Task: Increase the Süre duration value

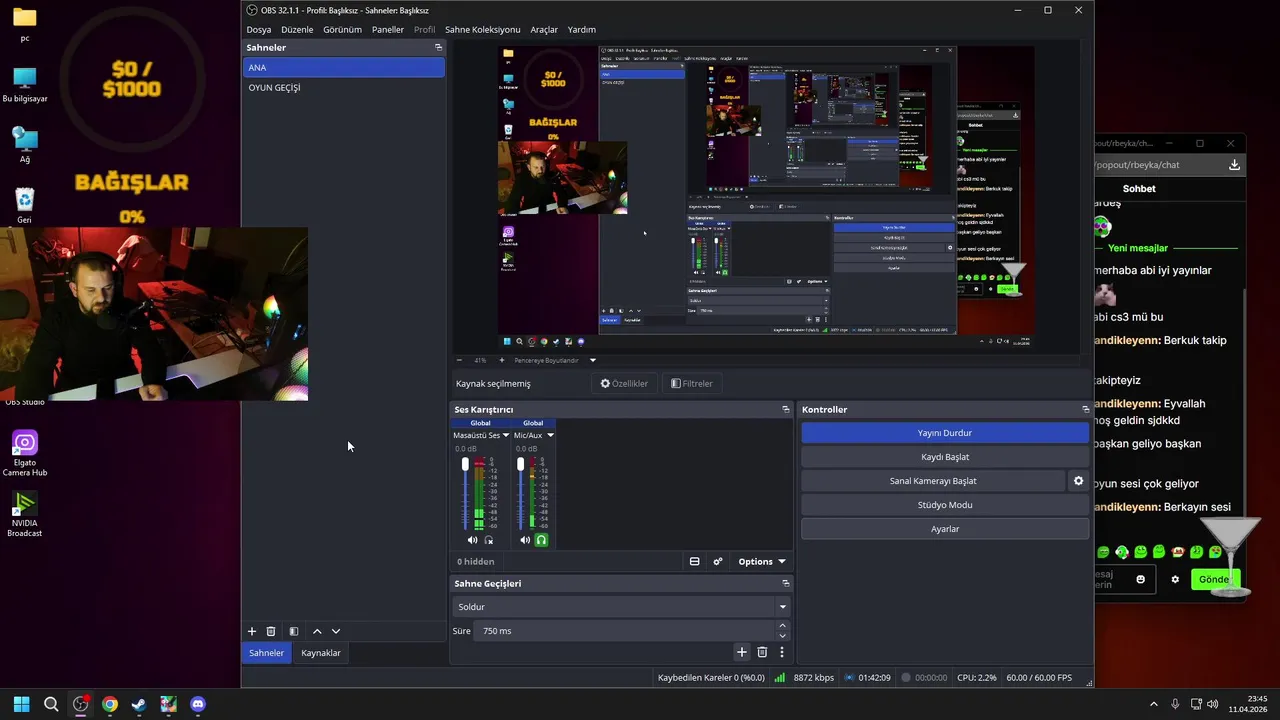Action: pos(783,626)
